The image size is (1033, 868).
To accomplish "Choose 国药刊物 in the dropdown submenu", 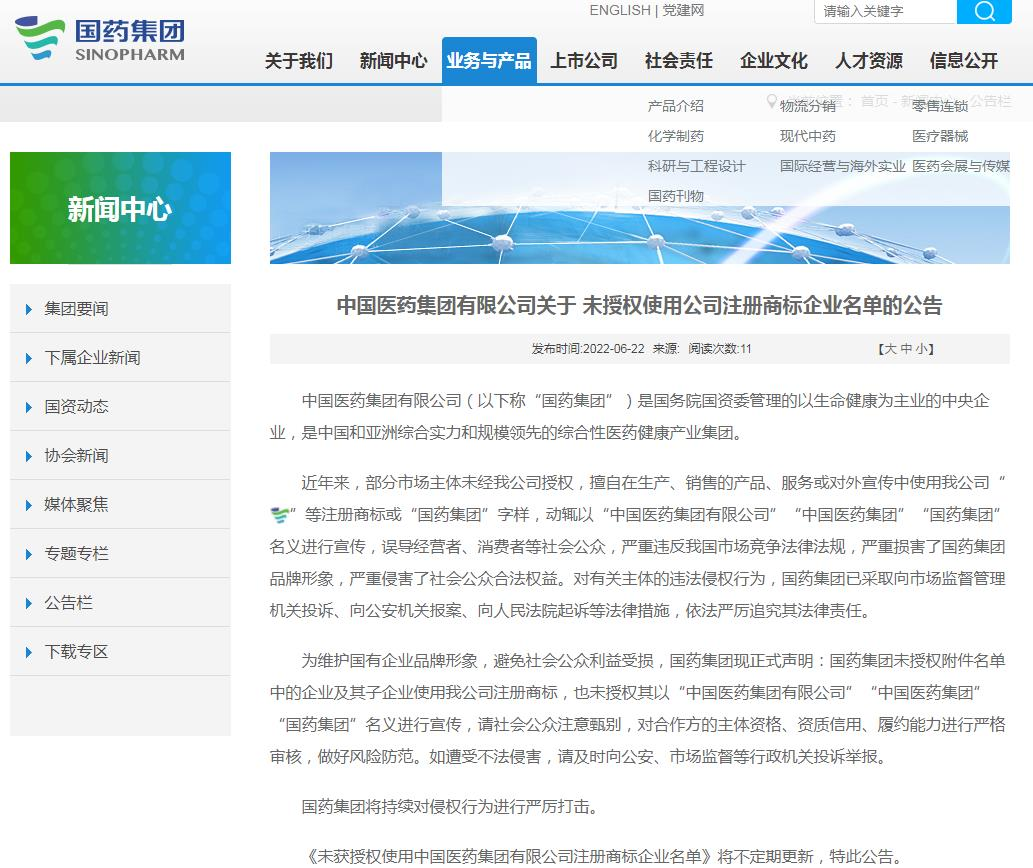I will click(x=675, y=196).
